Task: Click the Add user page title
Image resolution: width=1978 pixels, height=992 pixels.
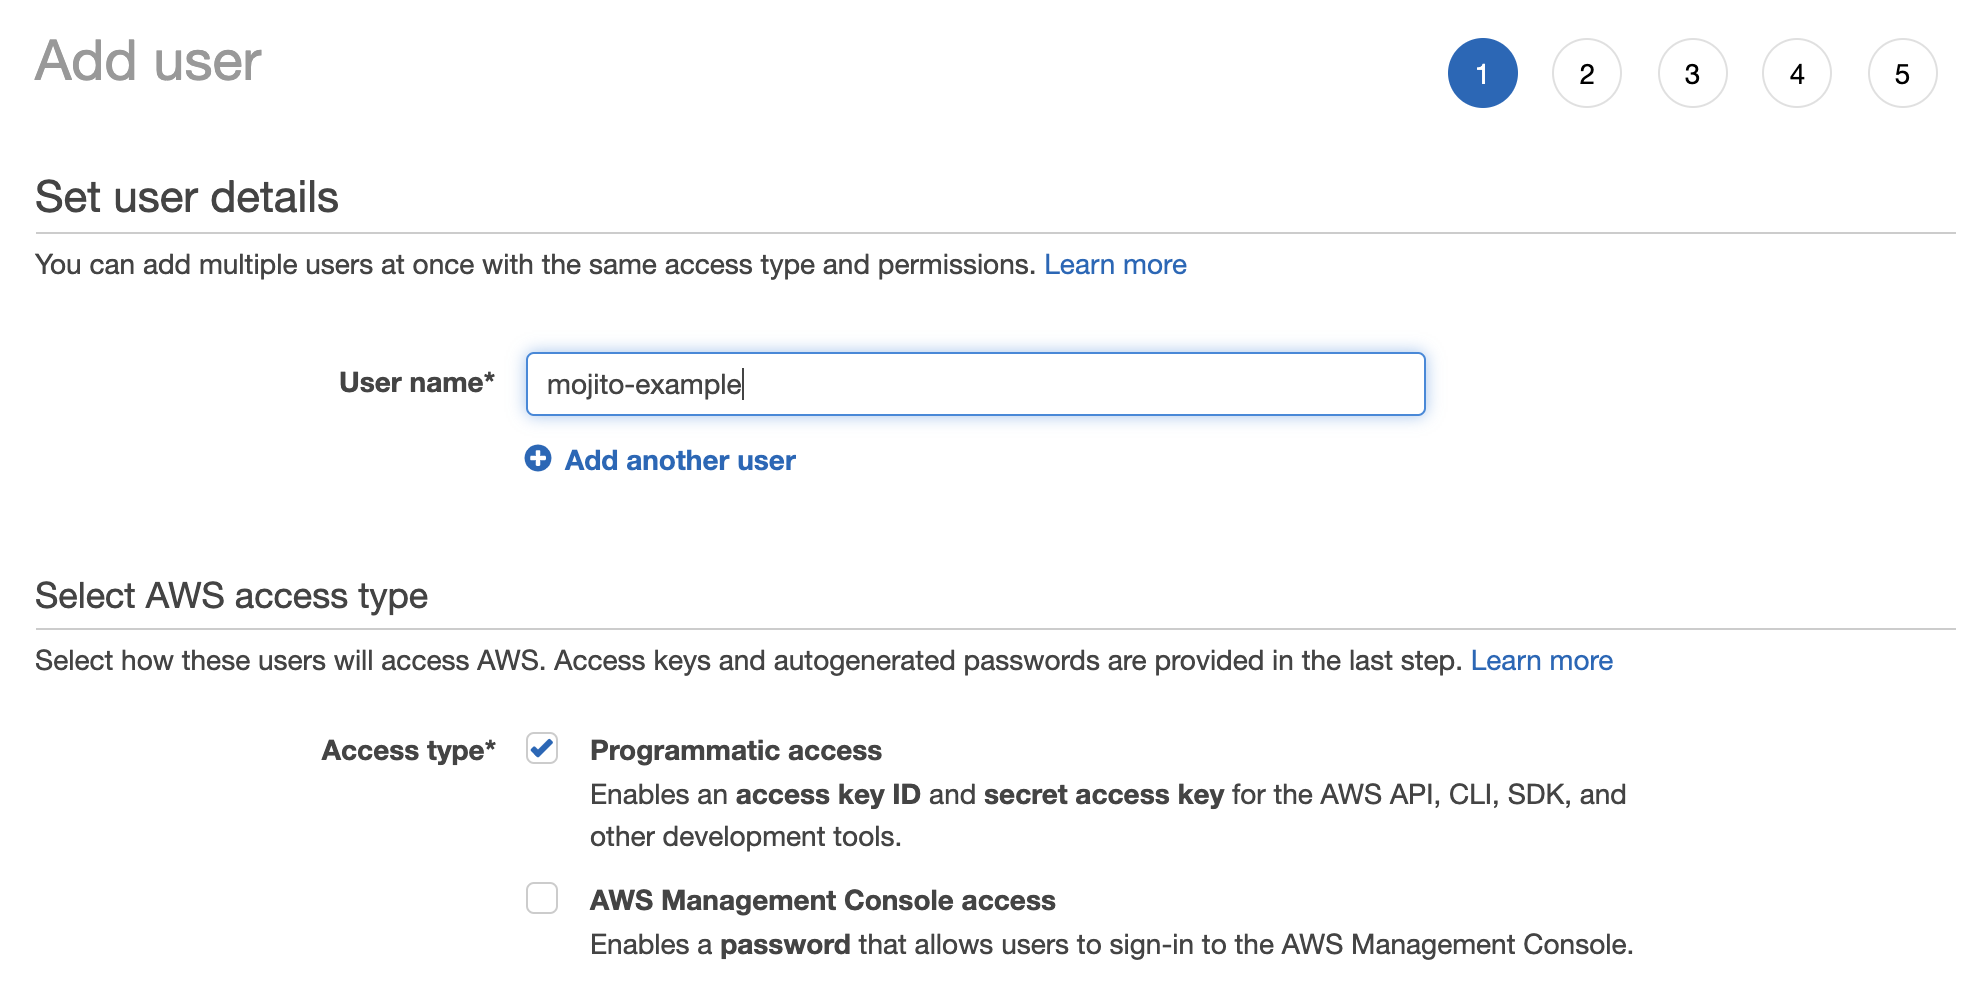Action: pos(146,62)
